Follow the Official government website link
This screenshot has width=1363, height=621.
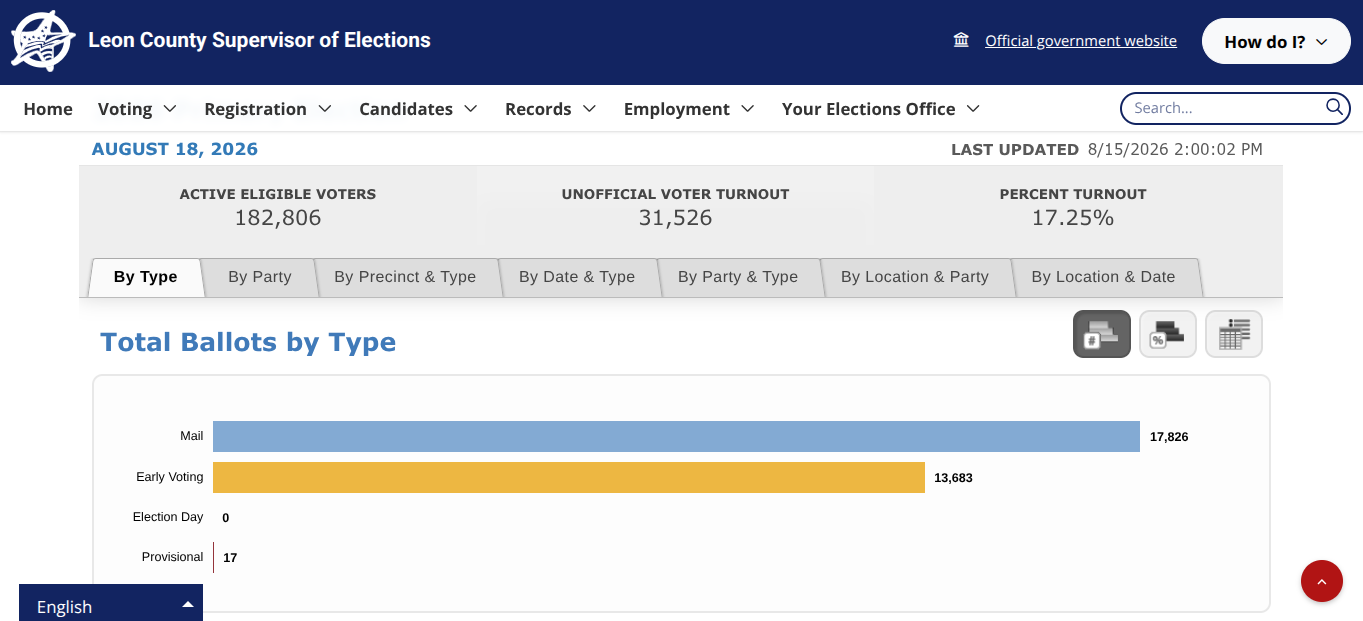[1081, 41]
